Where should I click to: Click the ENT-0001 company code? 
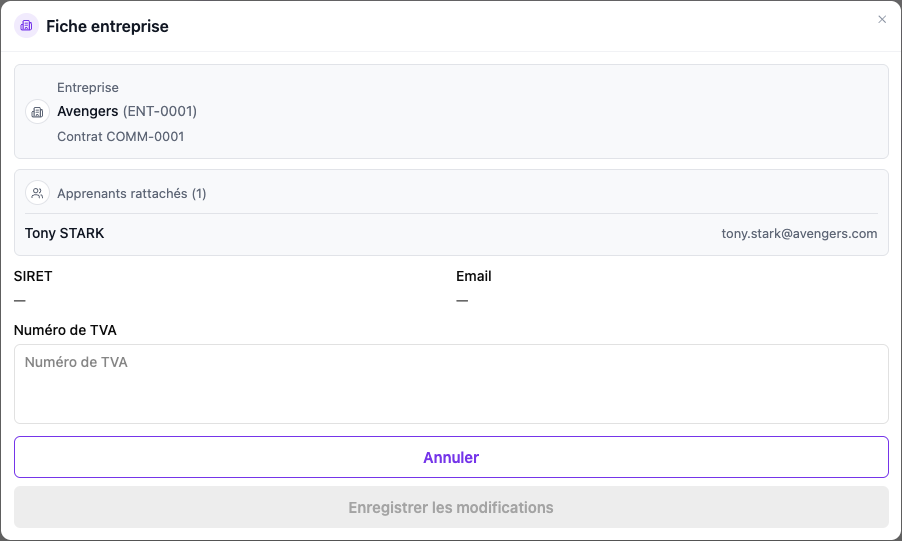click(160, 111)
